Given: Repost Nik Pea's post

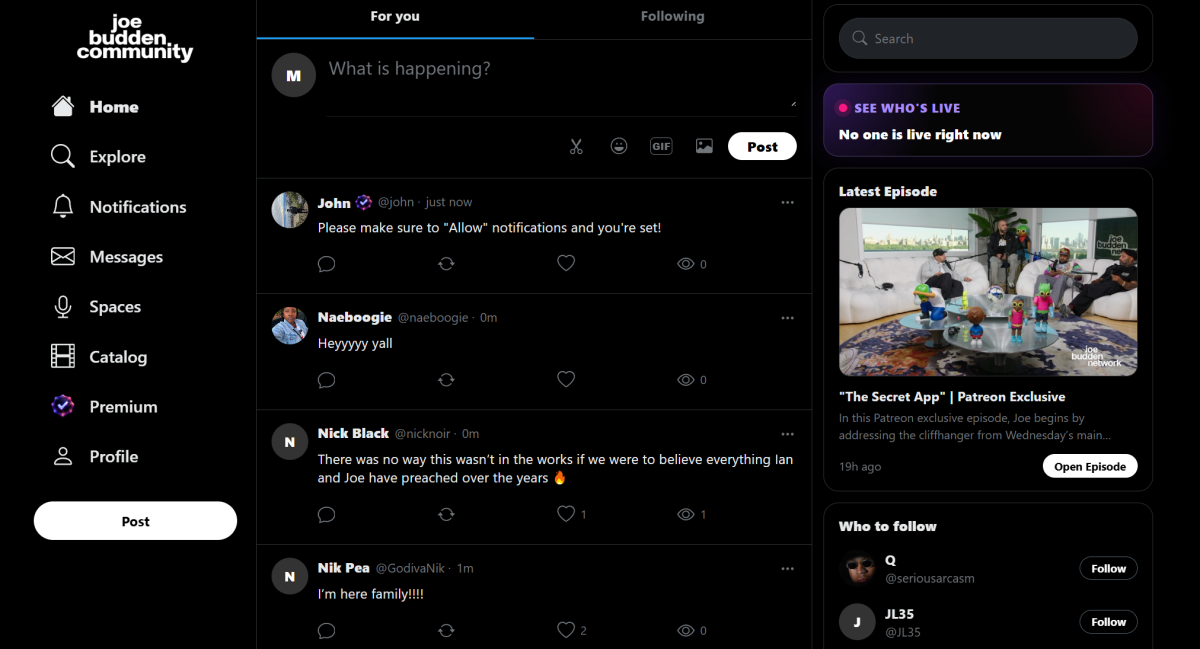Looking at the screenshot, I should [x=446, y=631].
